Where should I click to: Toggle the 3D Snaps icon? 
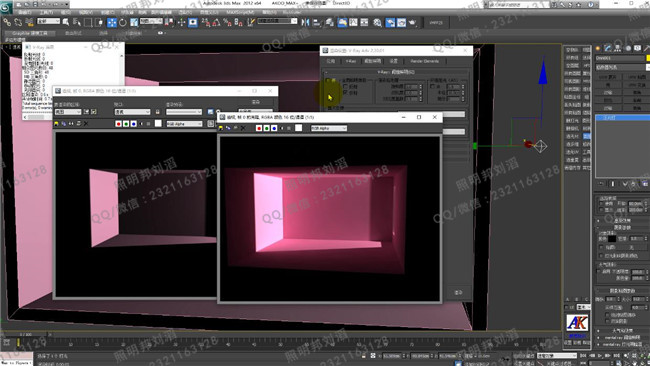tap(206, 22)
